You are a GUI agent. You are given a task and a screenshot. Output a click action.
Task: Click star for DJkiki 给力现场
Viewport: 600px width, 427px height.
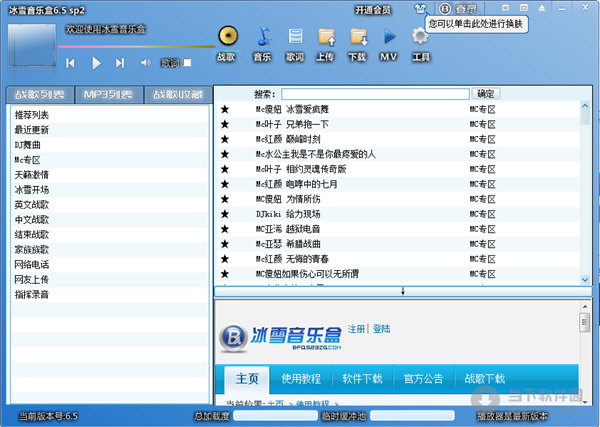(225, 214)
